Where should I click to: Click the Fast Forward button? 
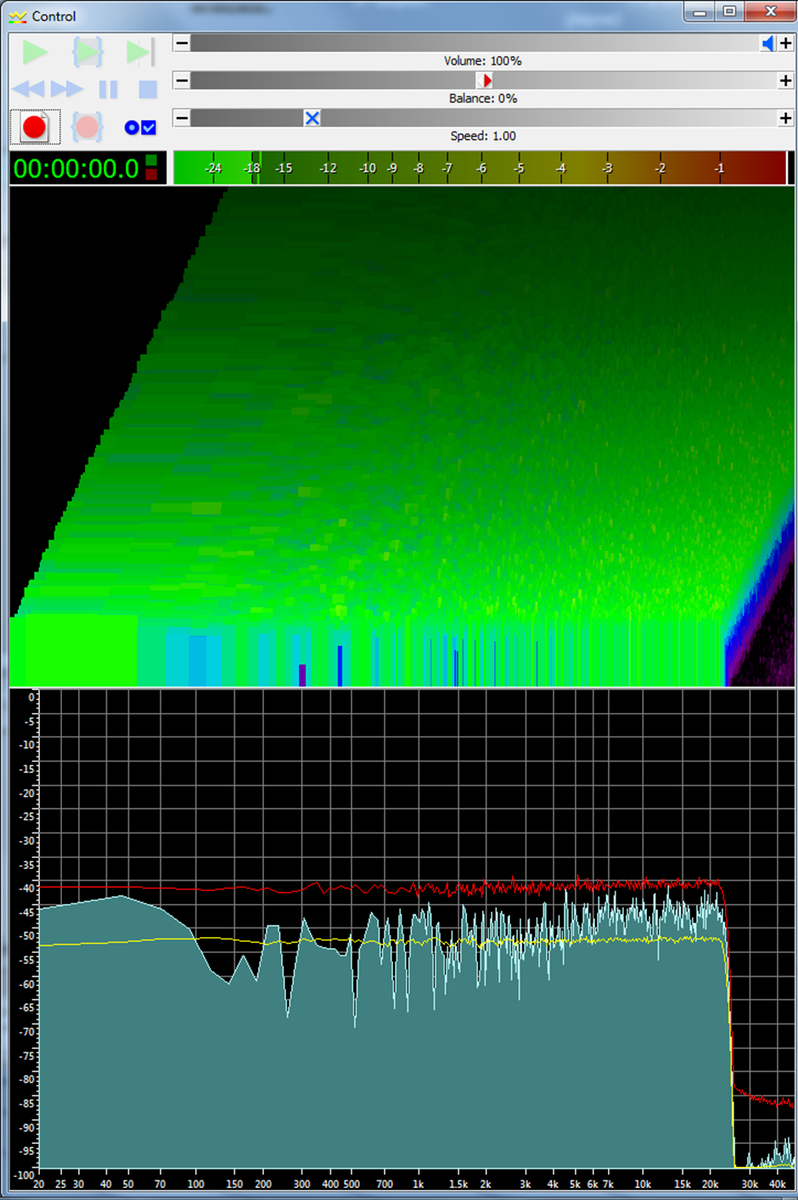[67, 90]
